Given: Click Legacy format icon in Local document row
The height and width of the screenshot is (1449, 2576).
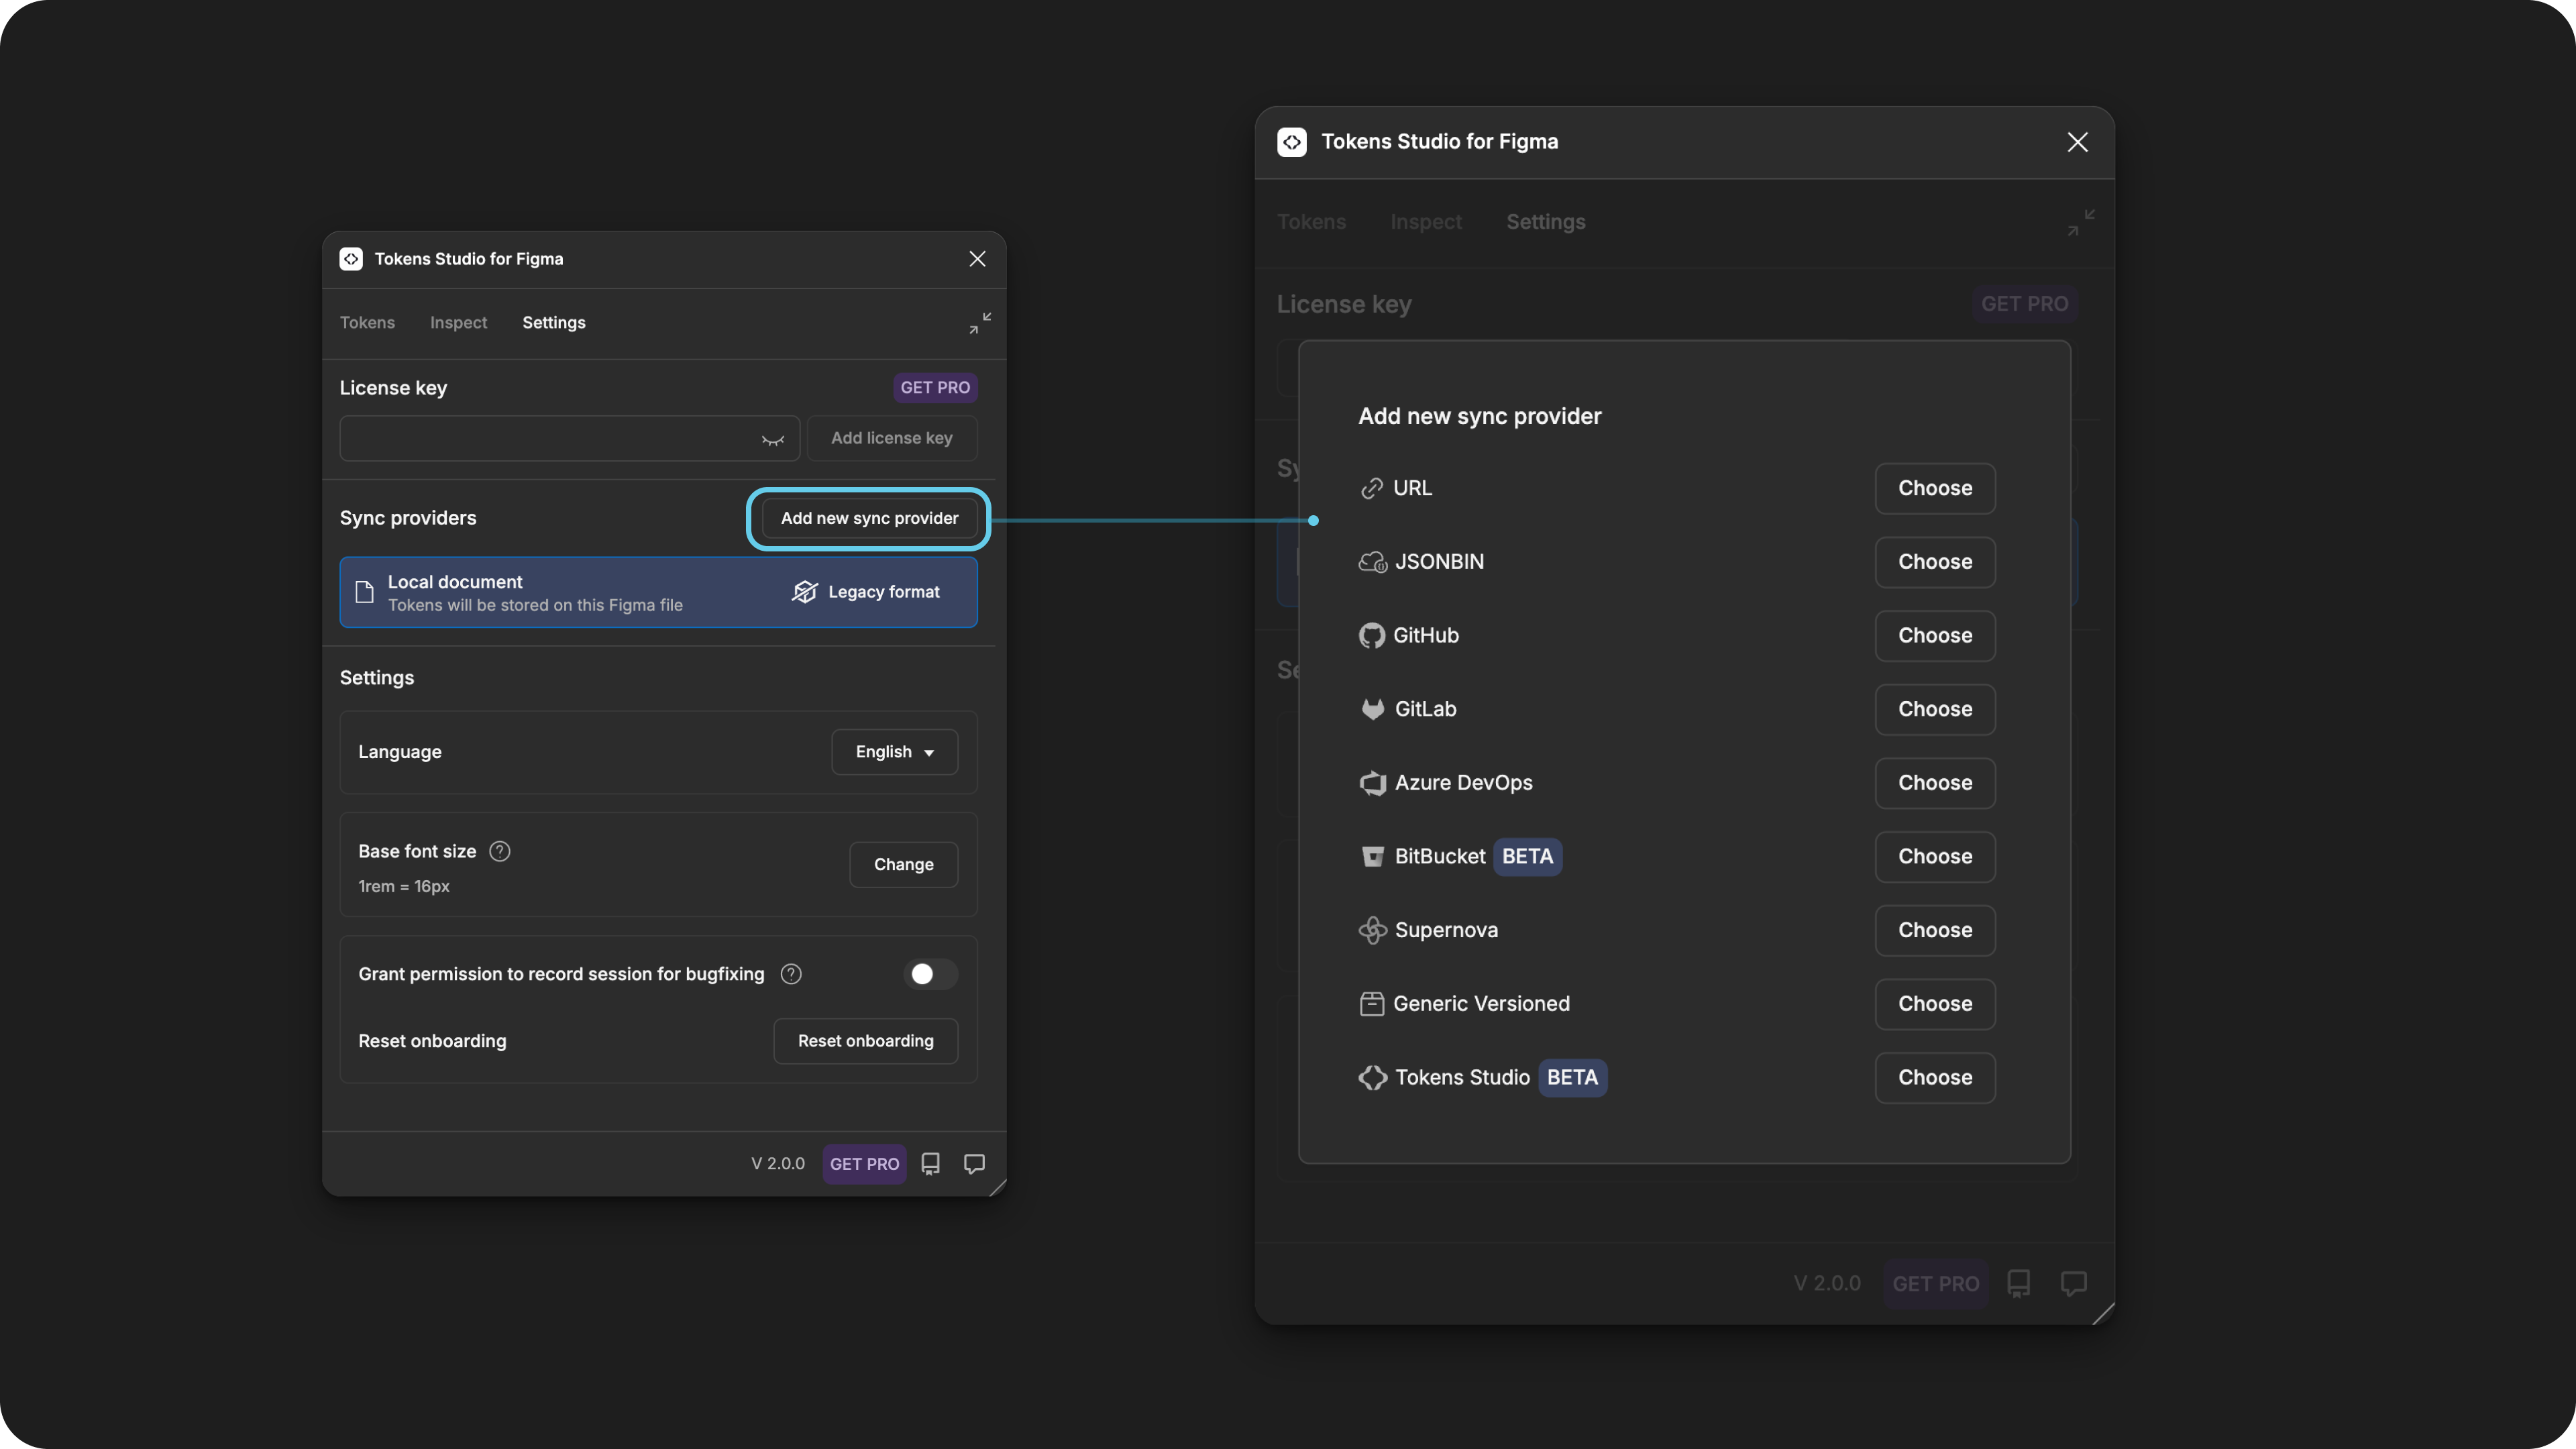Looking at the screenshot, I should click(805, 592).
